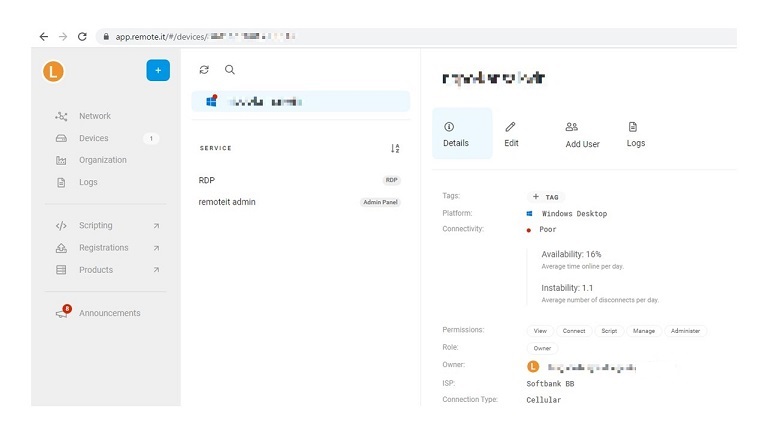Click the Windows icon next to Platform
Viewport: 768px width, 432px height.
(529, 214)
